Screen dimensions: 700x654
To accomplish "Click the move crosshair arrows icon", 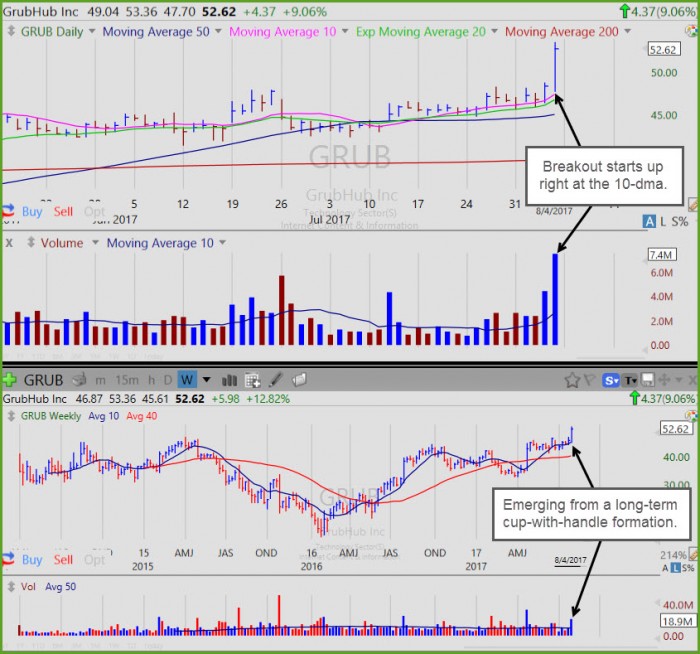I will tap(664, 380).
